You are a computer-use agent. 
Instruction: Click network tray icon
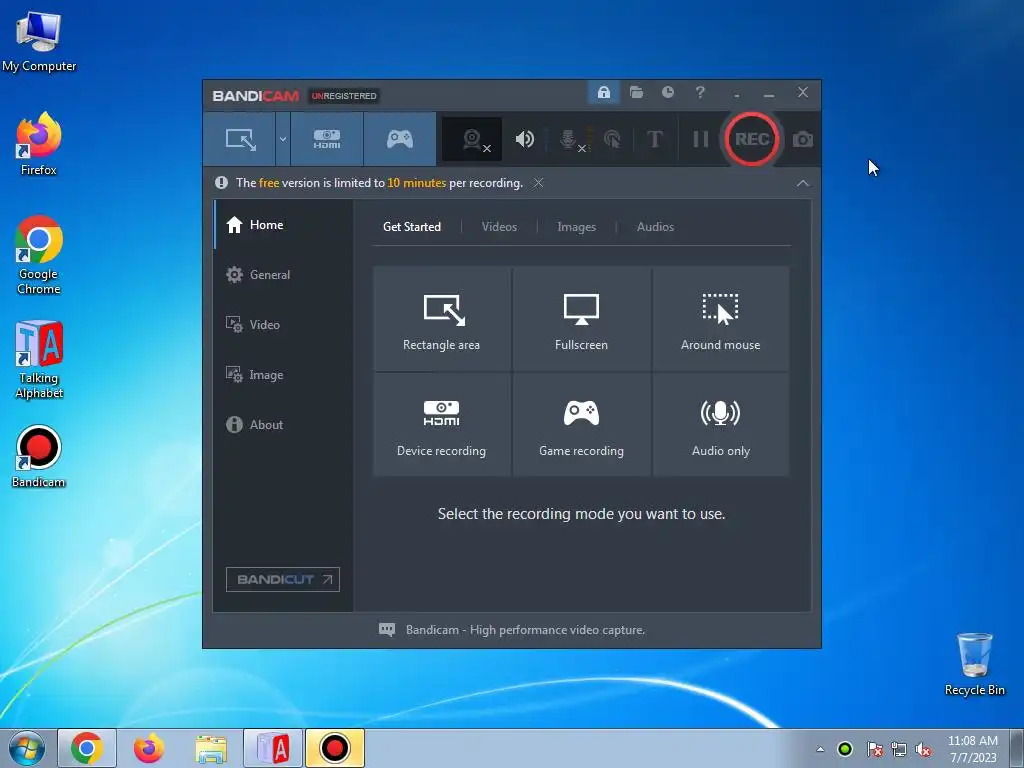[x=899, y=749]
